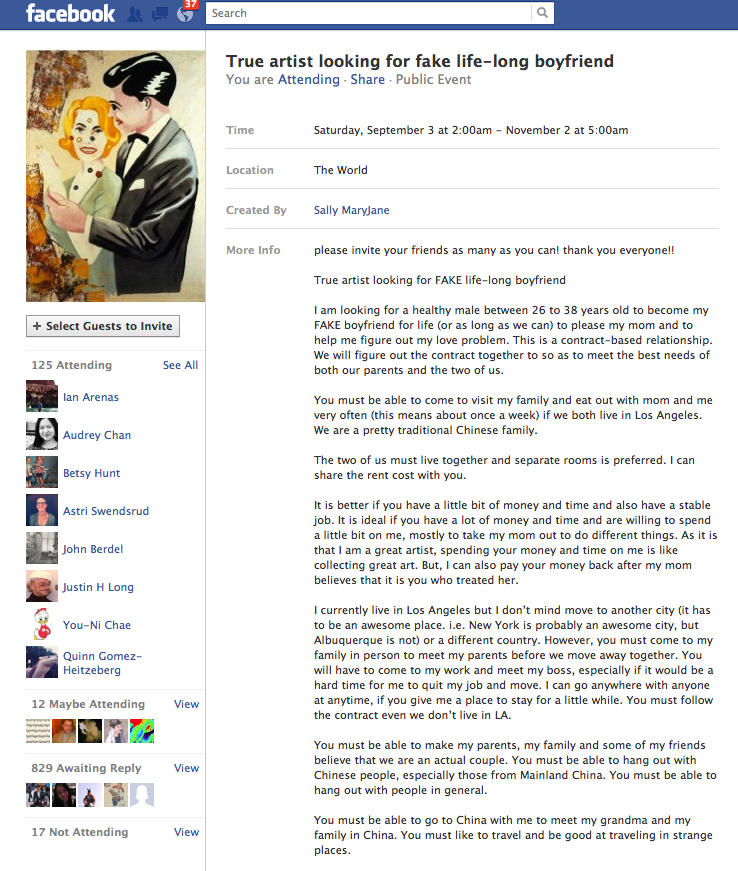Open the Attending RSVP link
Viewport: 738px width, 871px height.
(309, 79)
